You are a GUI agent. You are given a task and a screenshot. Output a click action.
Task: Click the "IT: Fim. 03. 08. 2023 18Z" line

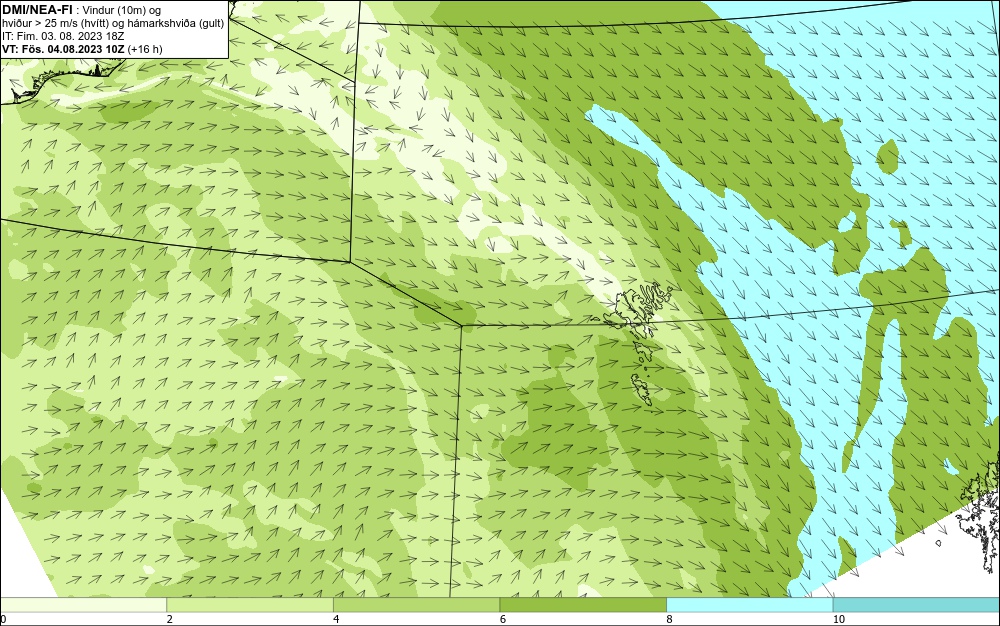63,36
